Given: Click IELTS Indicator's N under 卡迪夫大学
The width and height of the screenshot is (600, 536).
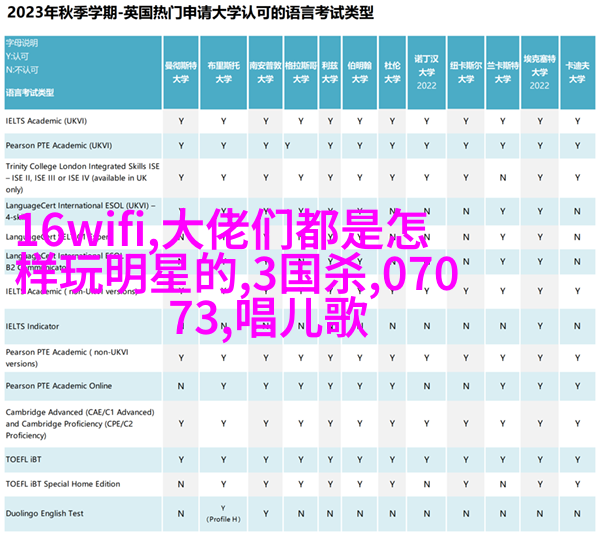Looking at the screenshot, I should click(577, 326).
